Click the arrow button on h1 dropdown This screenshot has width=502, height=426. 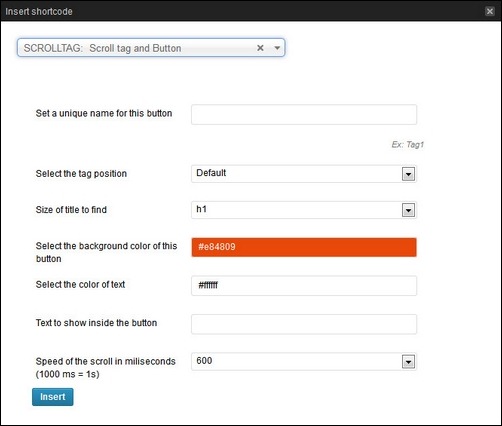pyautogui.click(x=408, y=210)
